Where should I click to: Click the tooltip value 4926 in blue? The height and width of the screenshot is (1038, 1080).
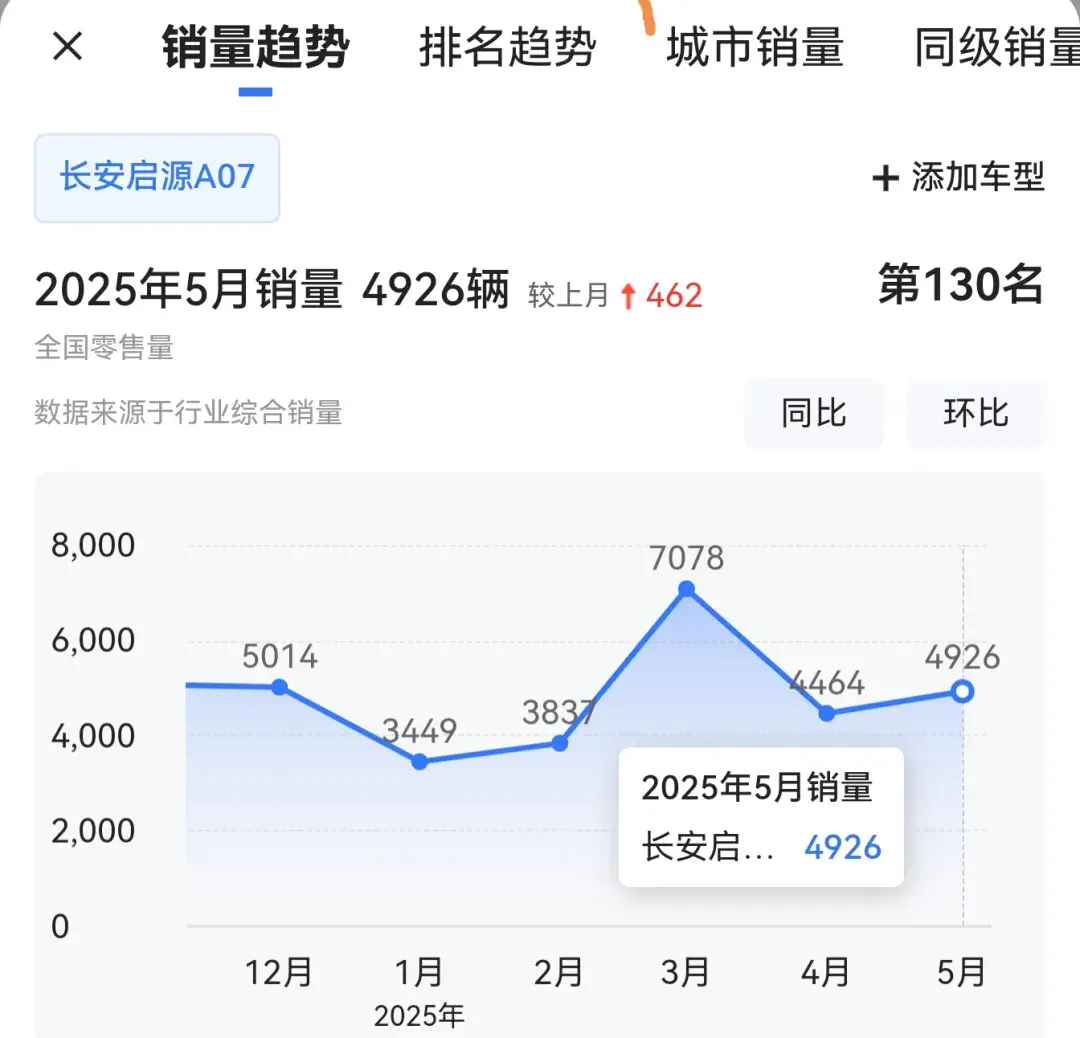pyautogui.click(x=843, y=847)
